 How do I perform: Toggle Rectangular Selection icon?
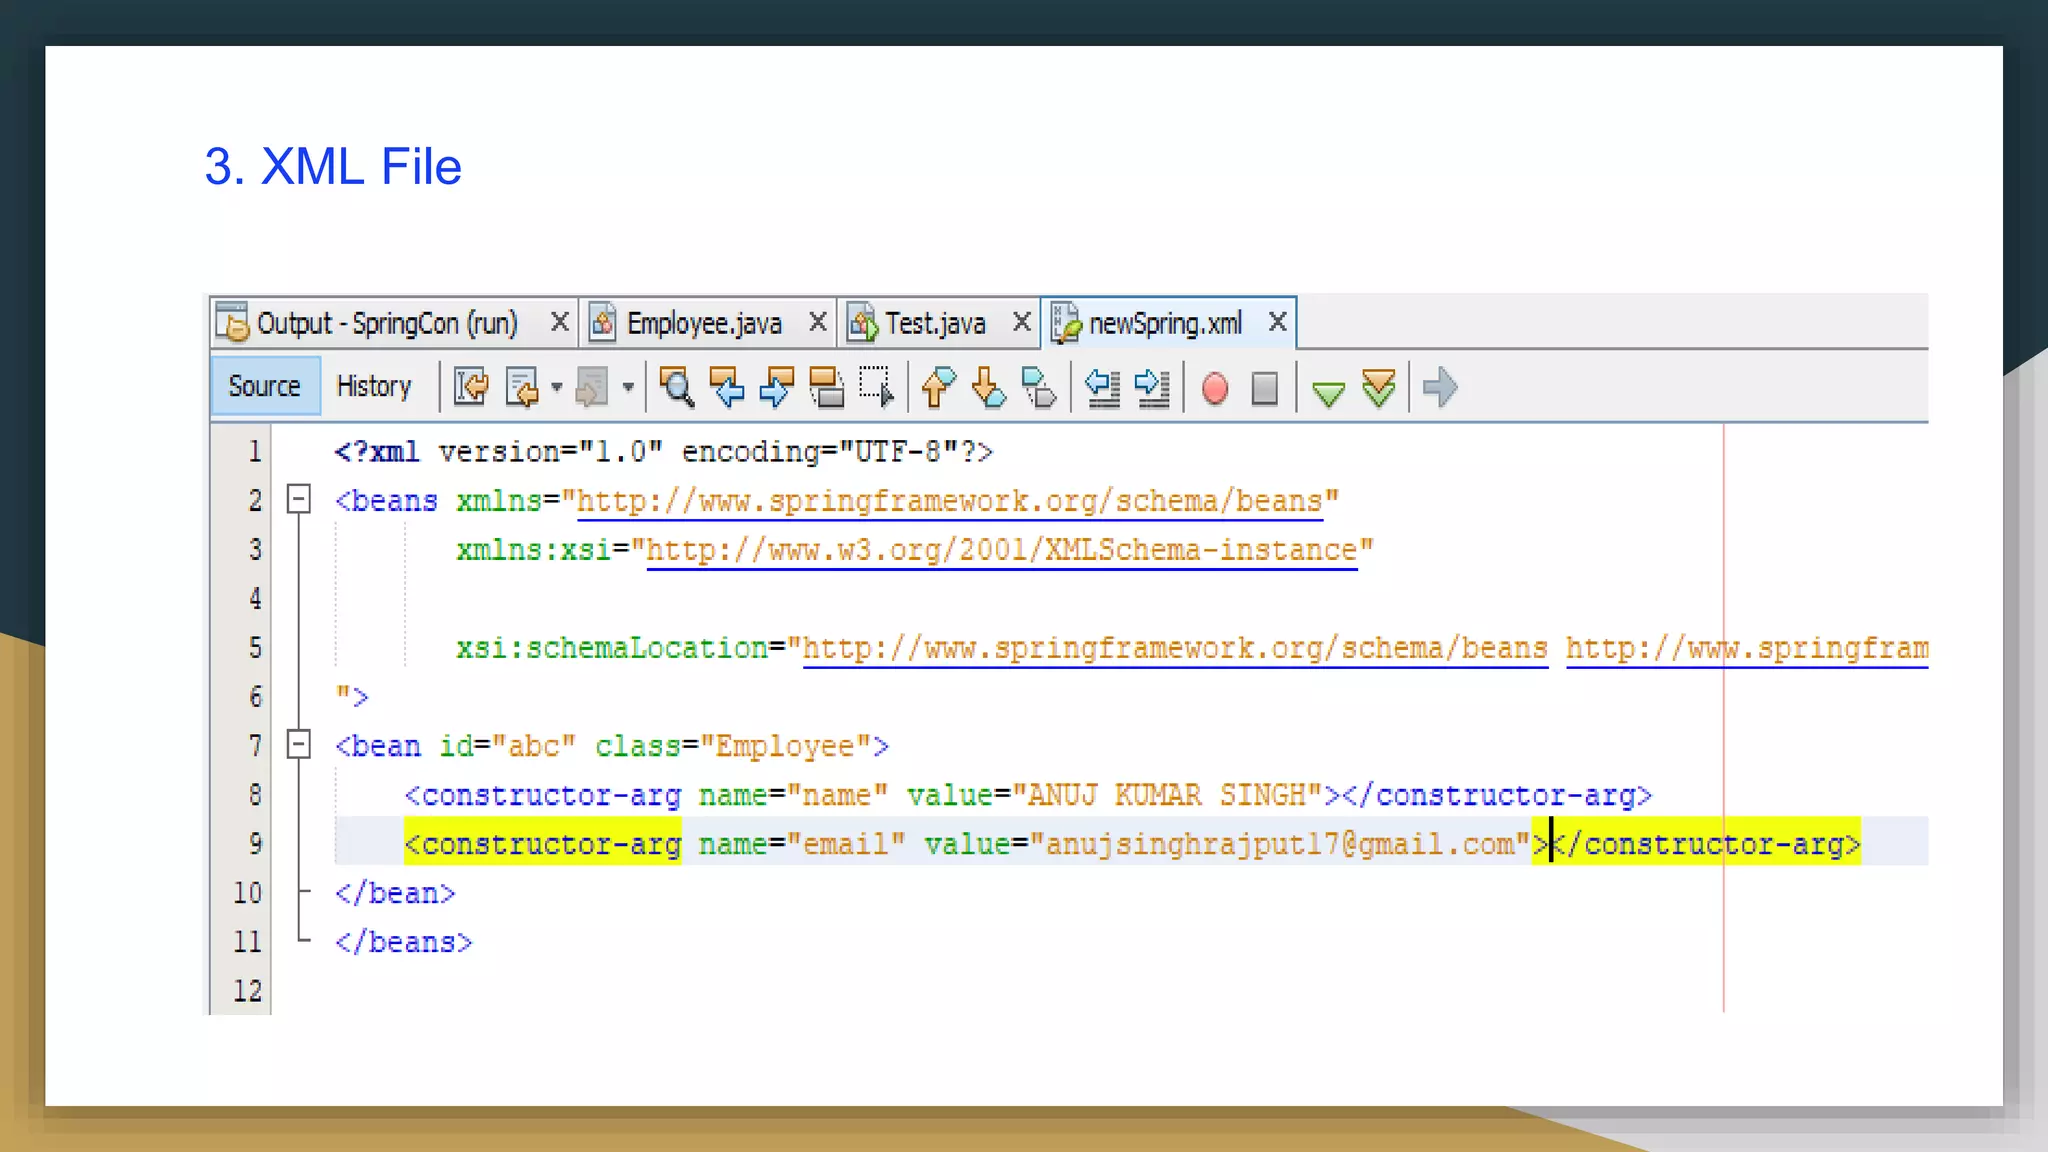tap(877, 387)
